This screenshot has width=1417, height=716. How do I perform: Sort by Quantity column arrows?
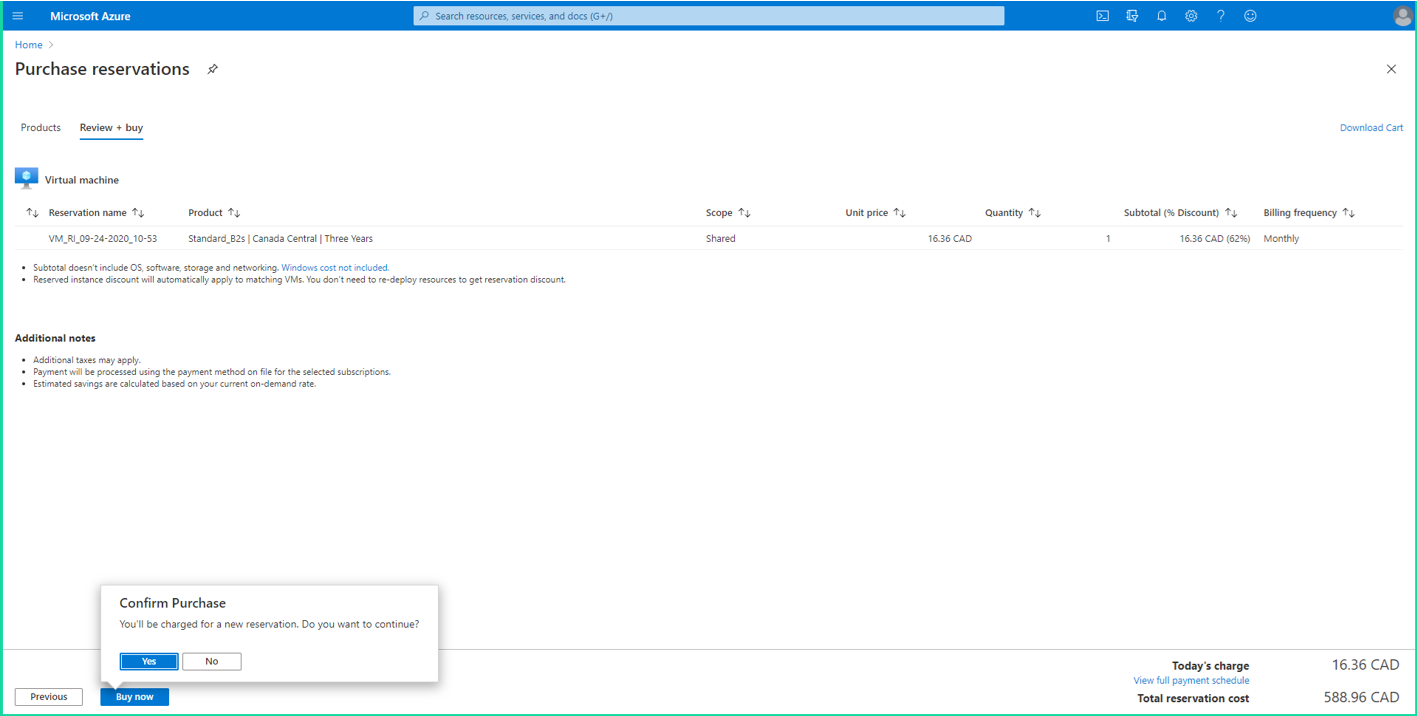pos(1034,213)
